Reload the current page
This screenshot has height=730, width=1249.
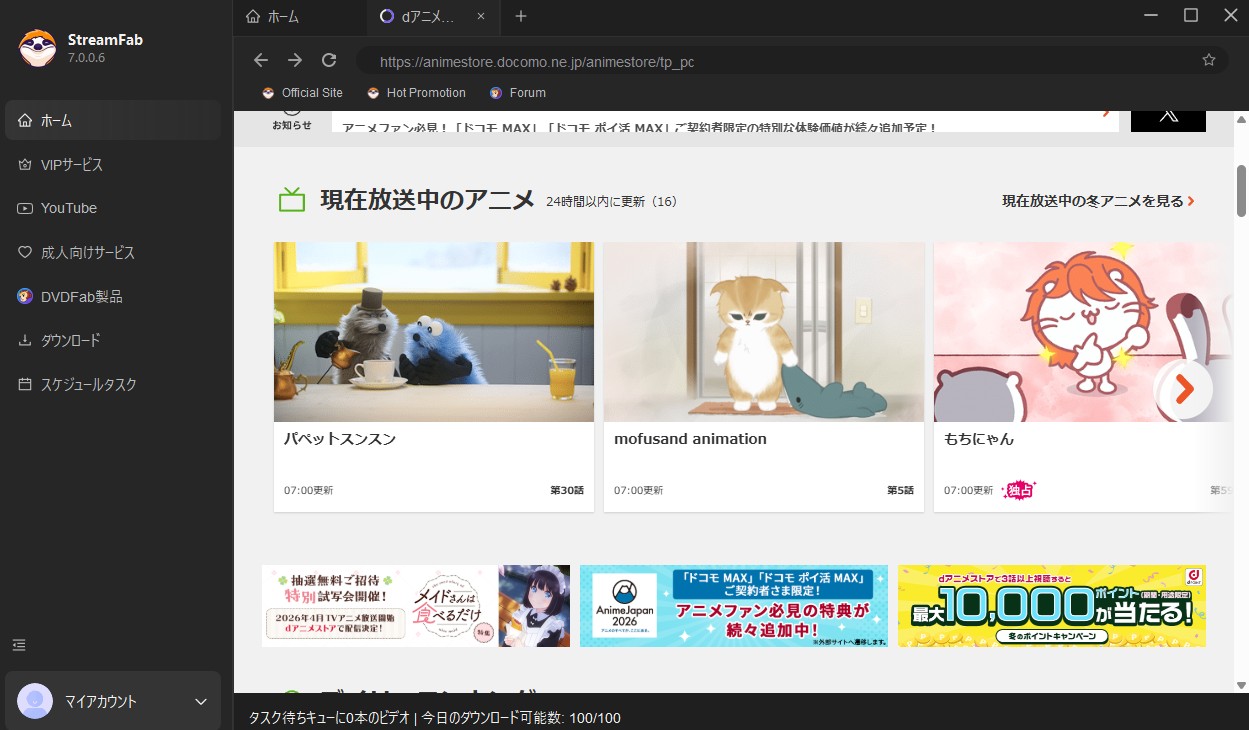pyautogui.click(x=328, y=60)
